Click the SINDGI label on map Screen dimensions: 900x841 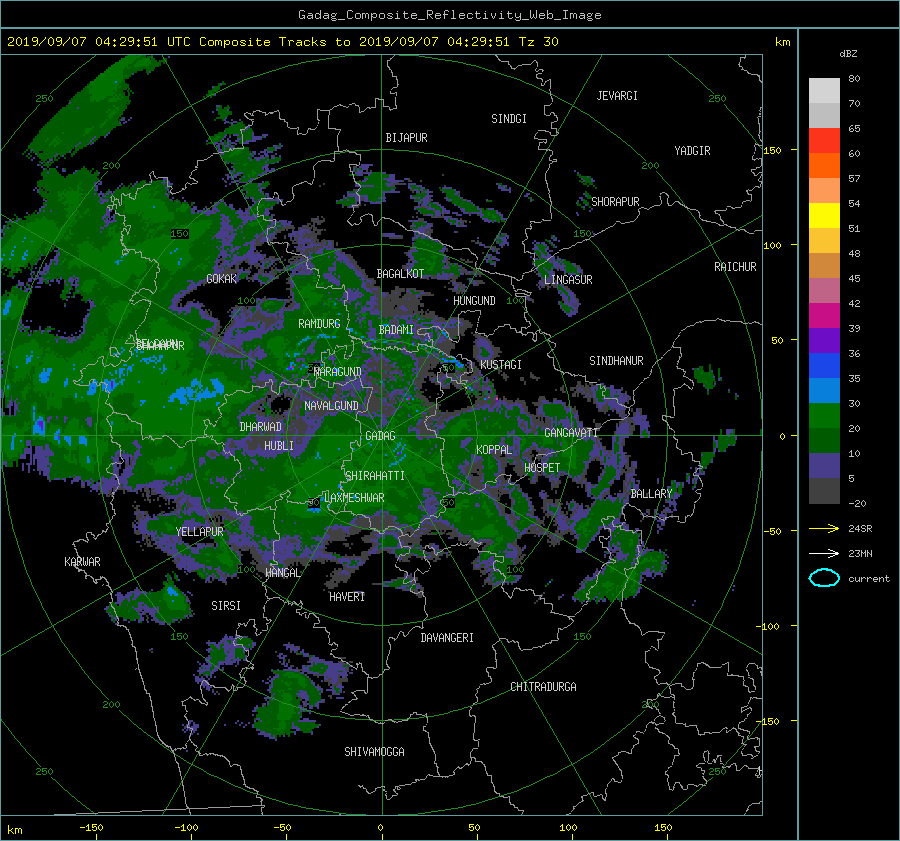tap(509, 119)
